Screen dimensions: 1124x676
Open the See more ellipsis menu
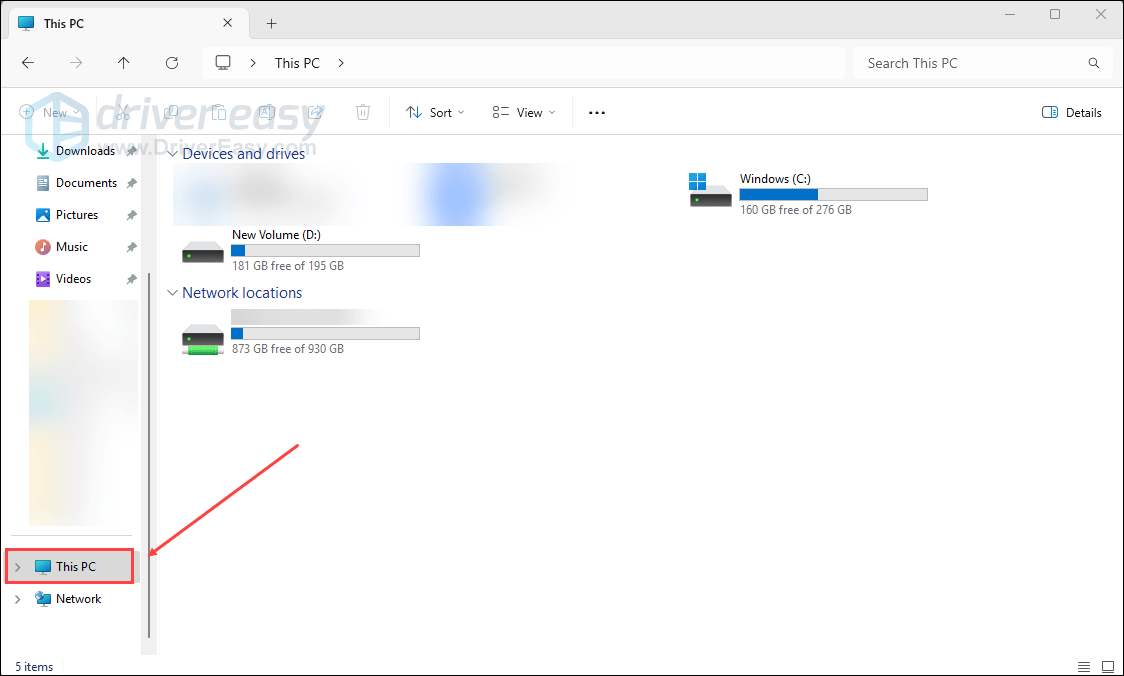tap(597, 113)
